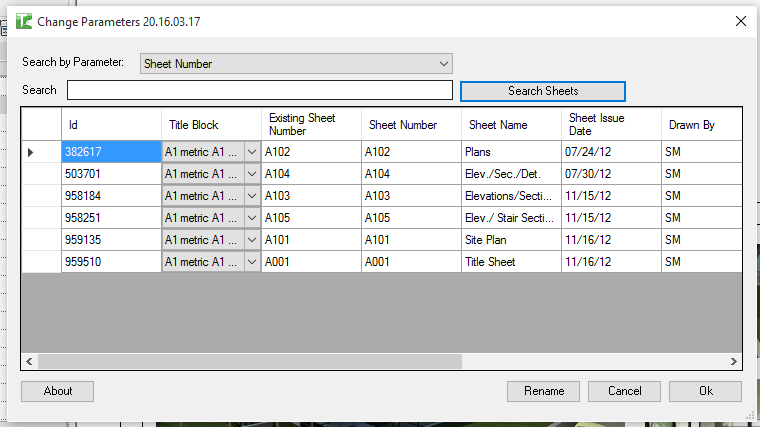Expand Title Block dropdown for row 503701
Screen dimensions: 760x427
tap(252, 174)
